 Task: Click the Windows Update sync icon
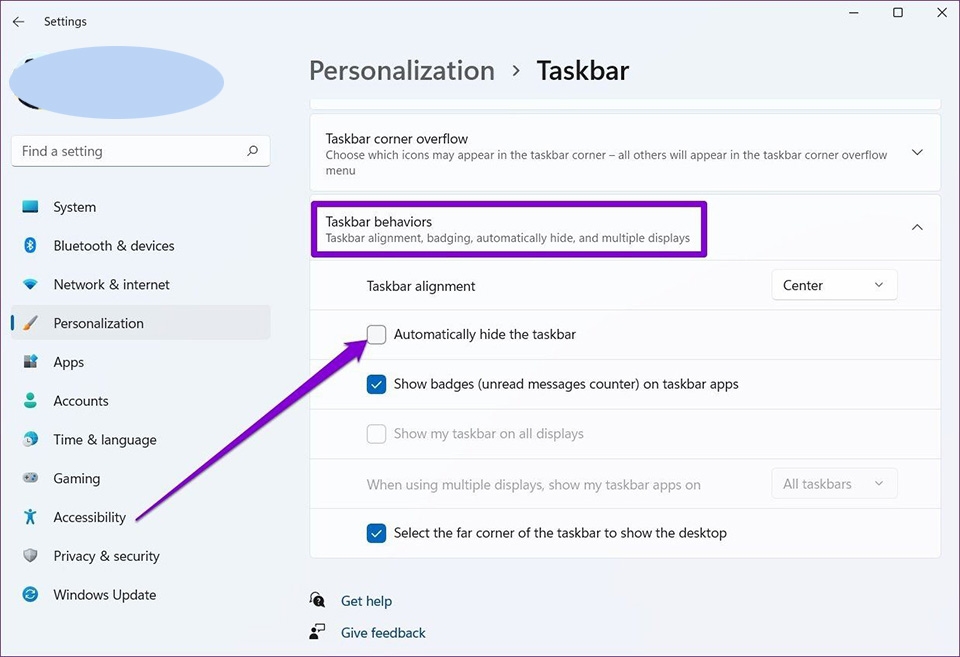pyautogui.click(x=30, y=594)
